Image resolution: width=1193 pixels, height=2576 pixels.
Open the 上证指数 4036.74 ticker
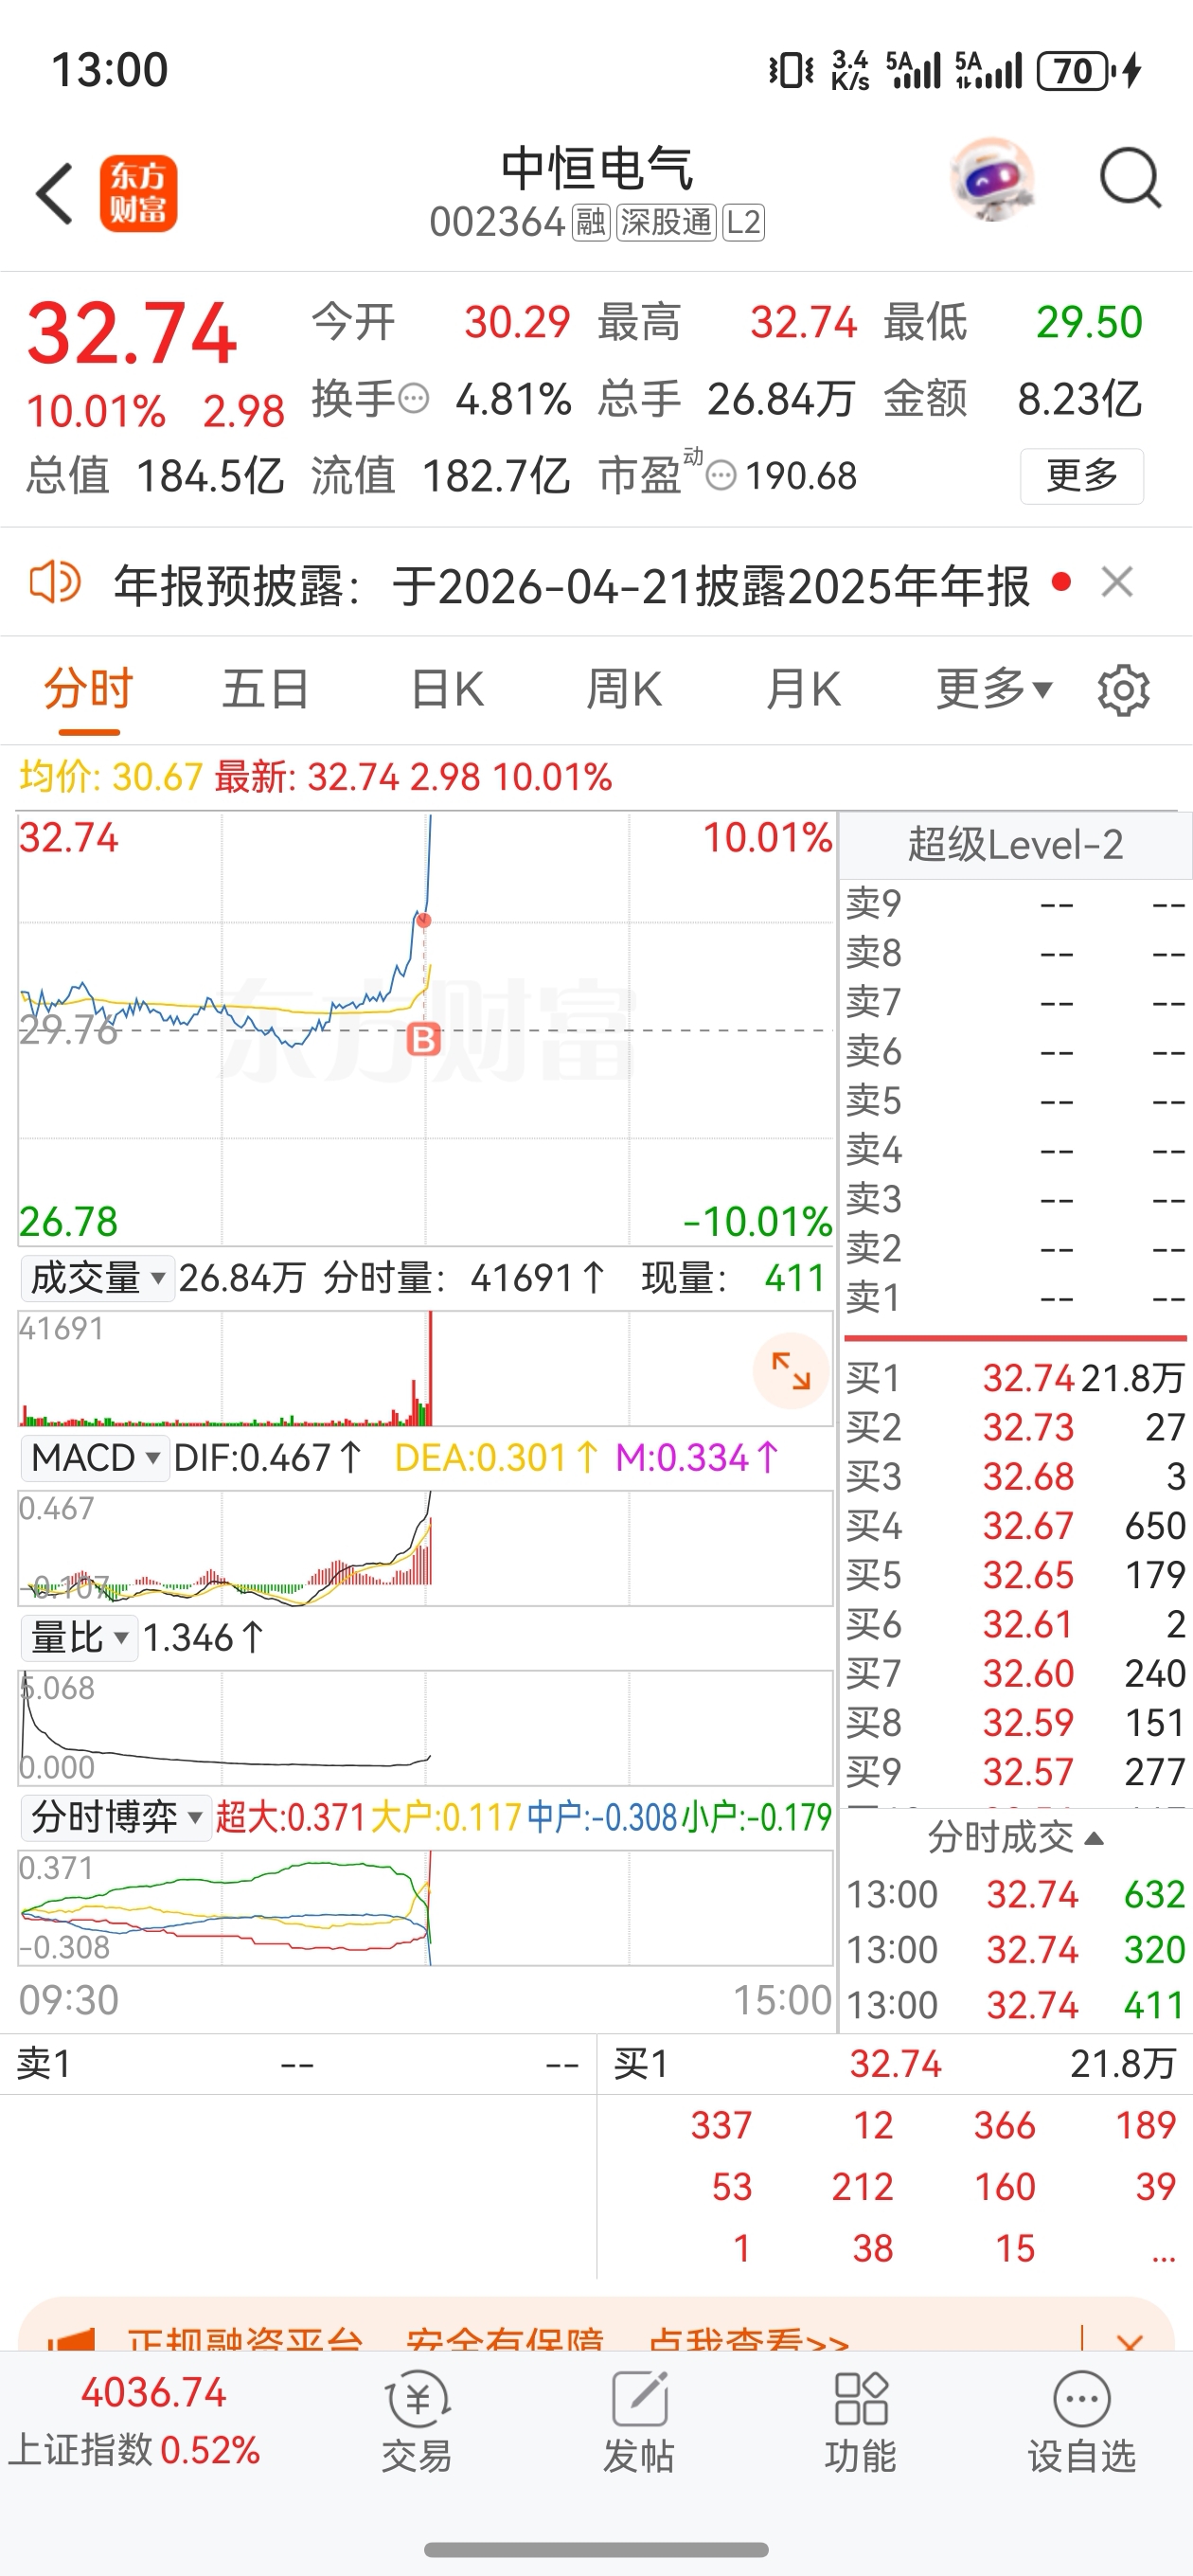coord(135,2421)
